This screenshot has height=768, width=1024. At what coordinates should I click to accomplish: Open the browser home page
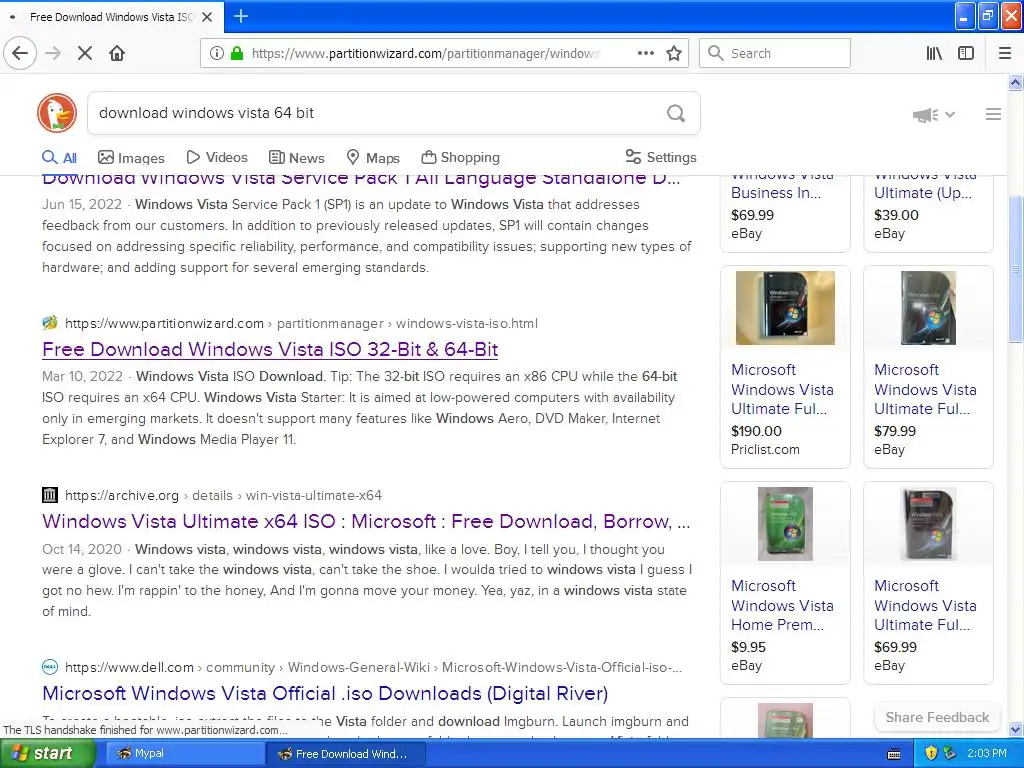[x=117, y=54]
